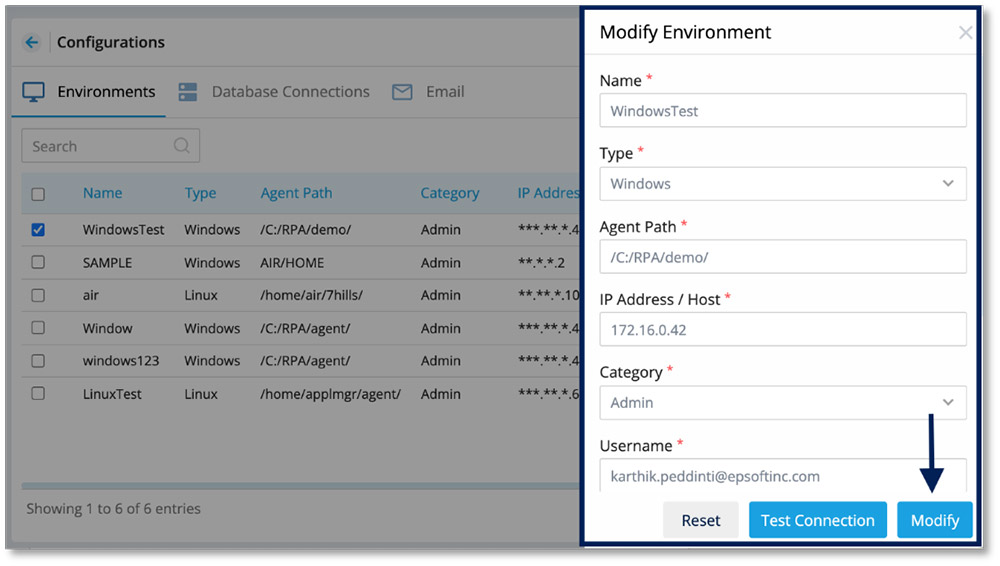Toggle the select-all header checkbox

38,194
